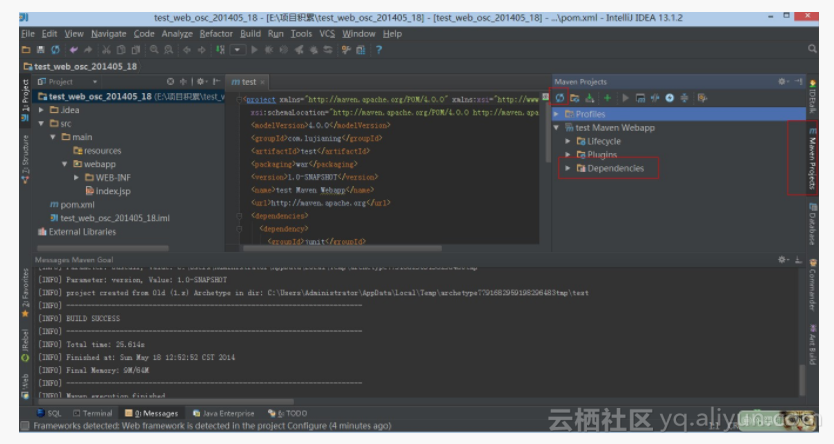
Task: Click Help question mark icon
Action: point(379,50)
